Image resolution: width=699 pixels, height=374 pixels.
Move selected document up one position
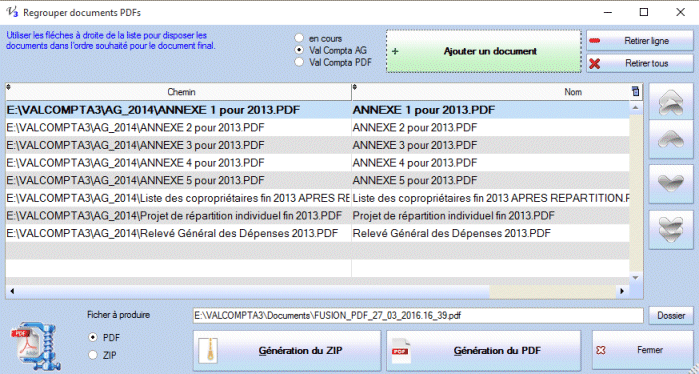click(671, 140)
